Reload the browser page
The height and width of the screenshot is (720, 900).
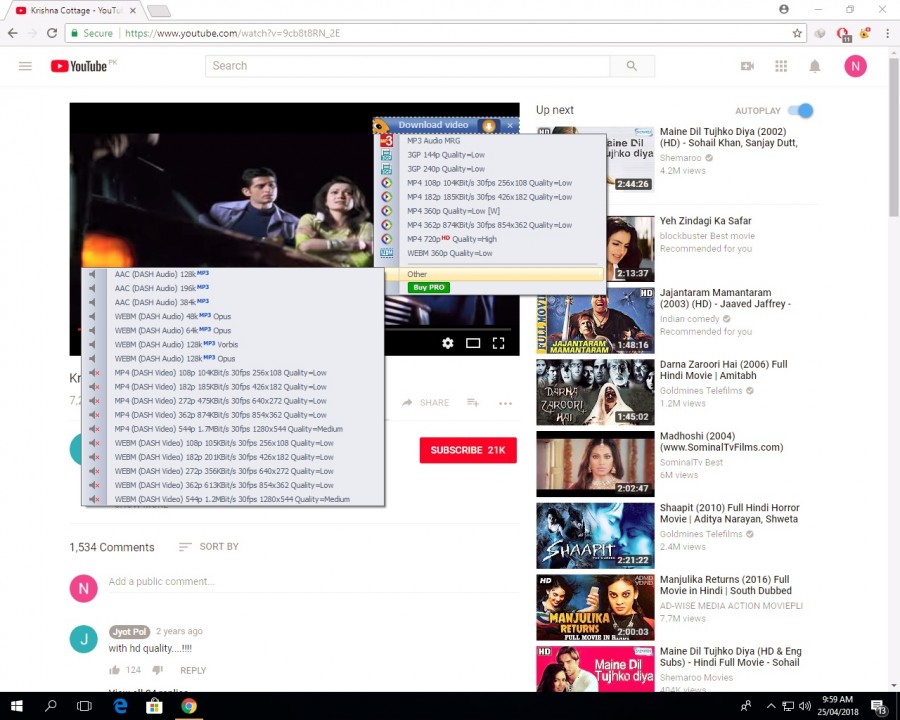point(52,33)
